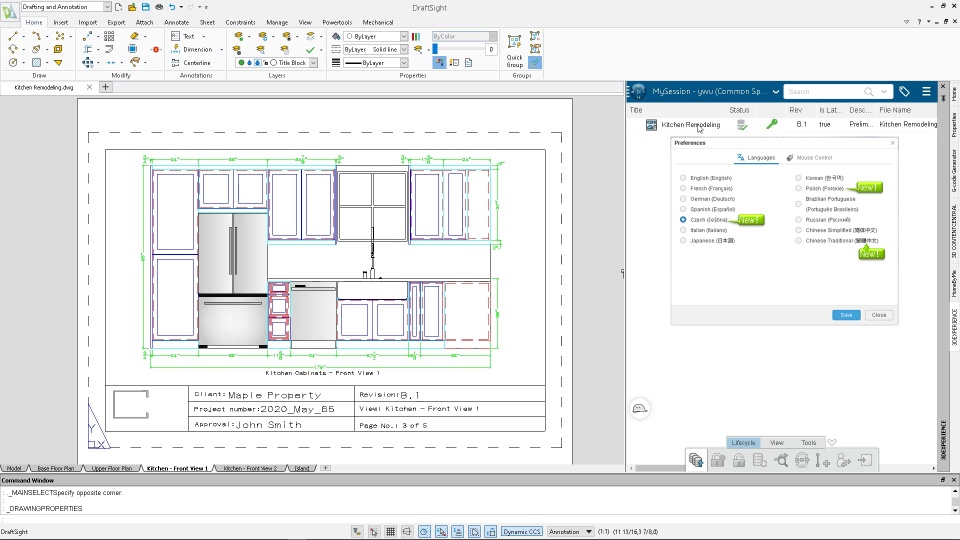The image size is (960, 540).
Task: Click the Save button in Preferences dialog
Action: click(x=846, y=315)
